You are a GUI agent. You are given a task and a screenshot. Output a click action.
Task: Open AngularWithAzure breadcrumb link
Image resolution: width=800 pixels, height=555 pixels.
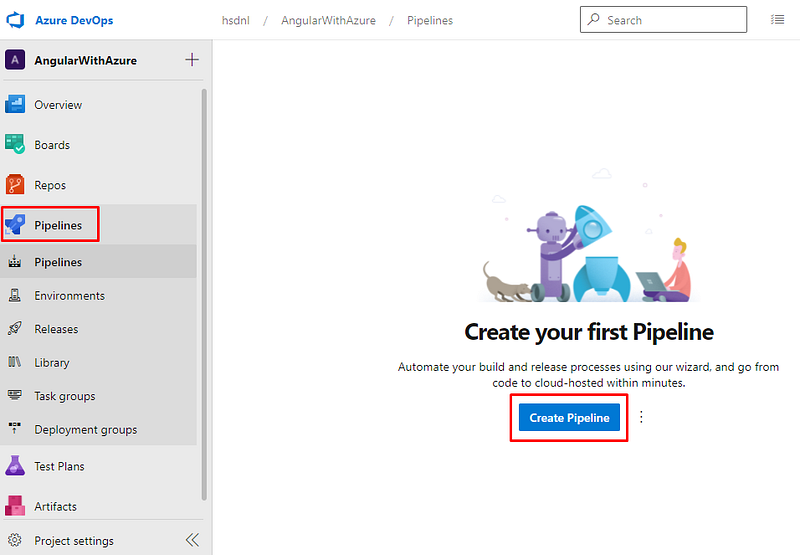pos(328,20)
